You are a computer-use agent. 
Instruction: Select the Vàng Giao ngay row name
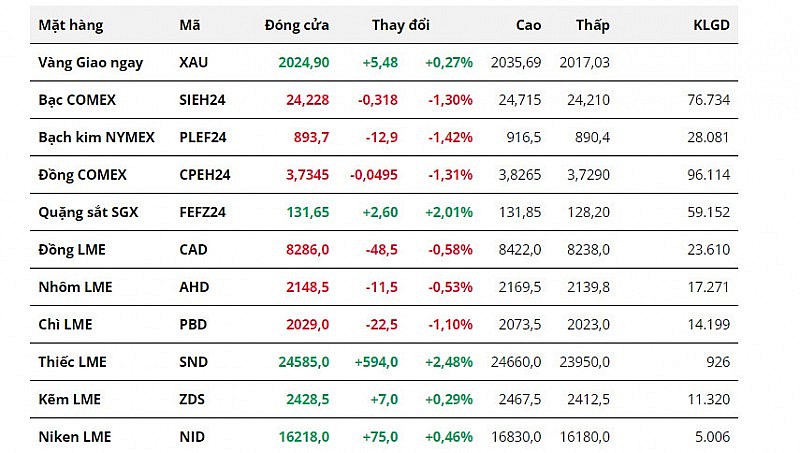90,62
